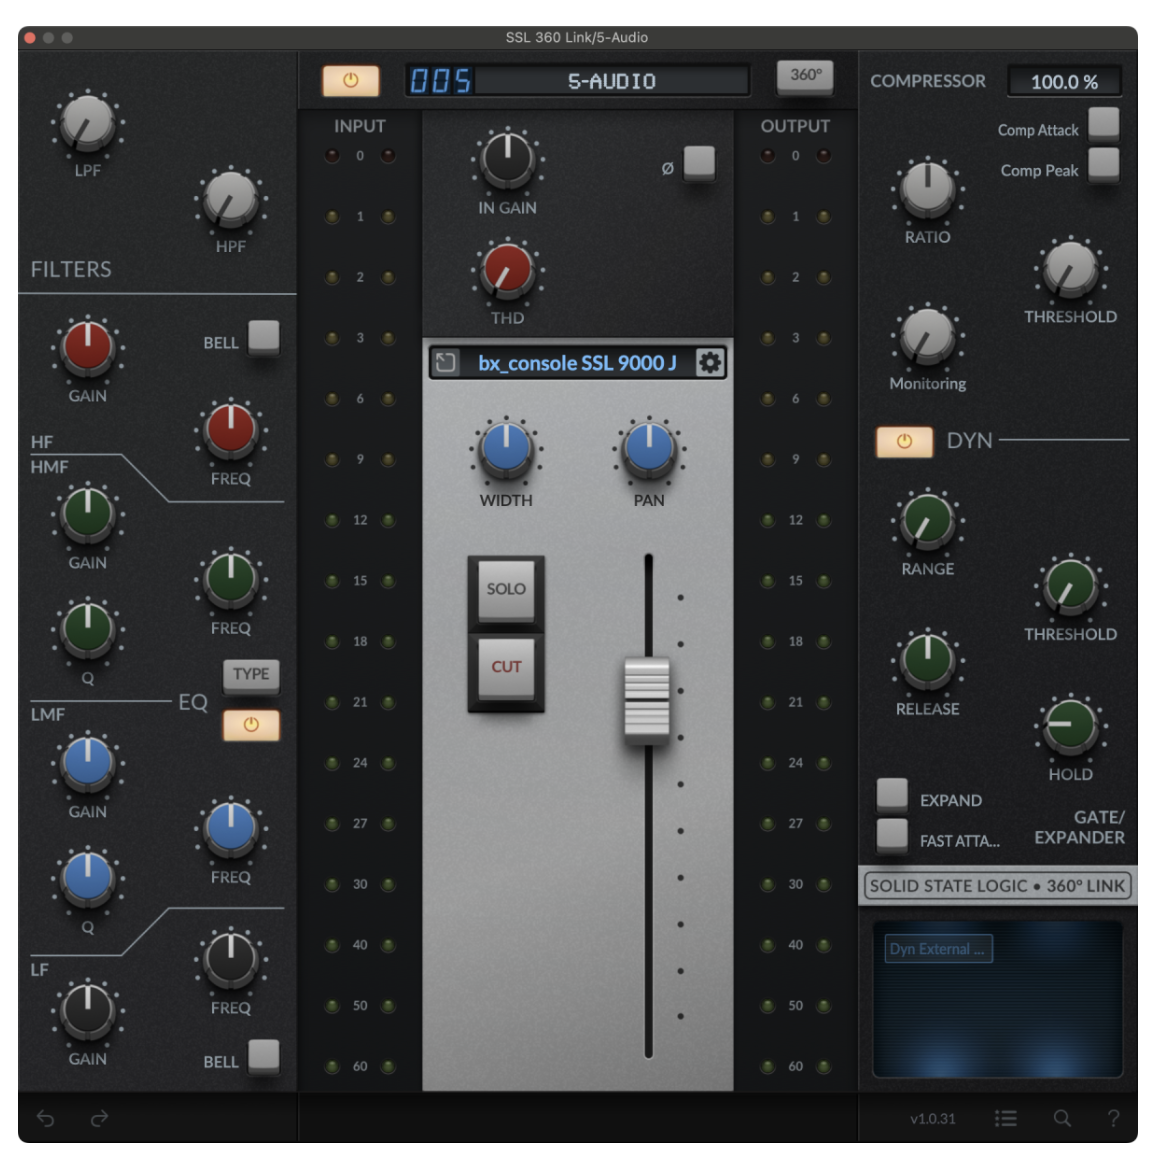Toggle the EQ power button
The image size is (1160, 1158).
click(x=252, y=724)
